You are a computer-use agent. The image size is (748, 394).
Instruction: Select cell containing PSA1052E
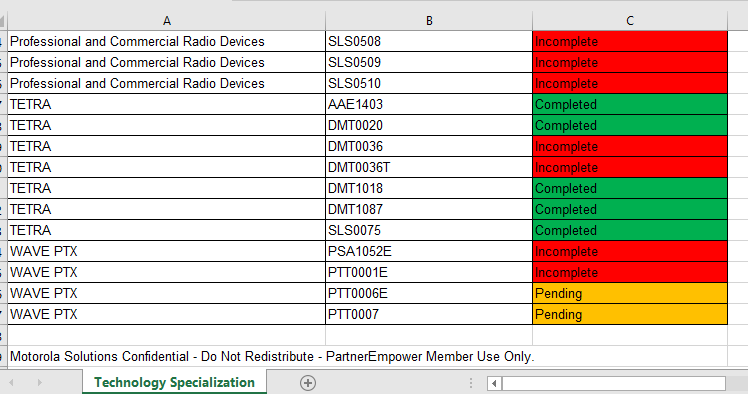click(x=429, y=251)
